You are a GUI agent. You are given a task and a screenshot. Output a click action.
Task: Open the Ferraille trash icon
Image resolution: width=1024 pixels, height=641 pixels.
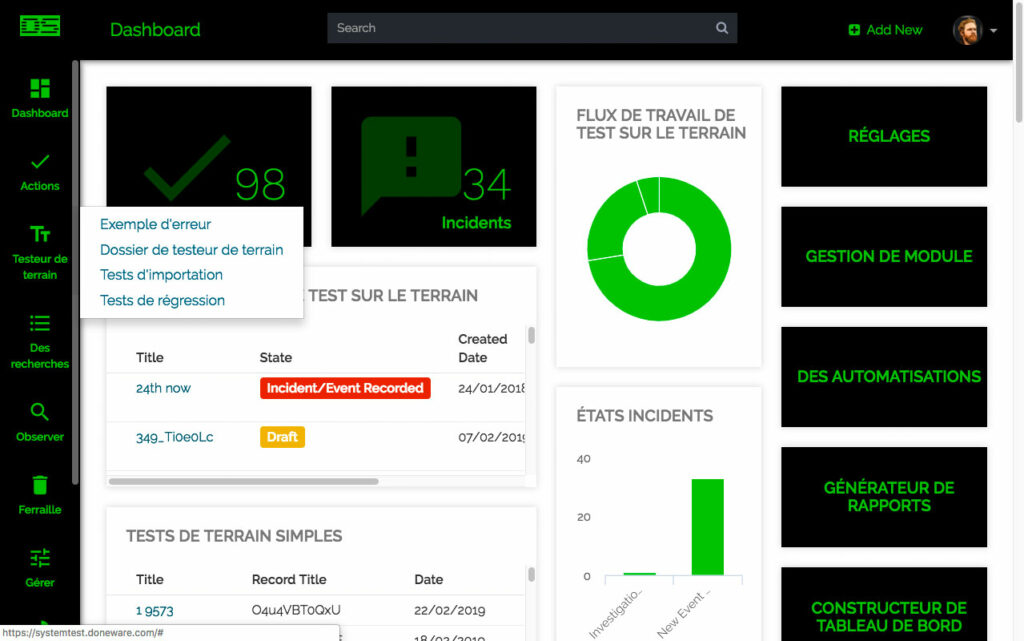(40, 485)
